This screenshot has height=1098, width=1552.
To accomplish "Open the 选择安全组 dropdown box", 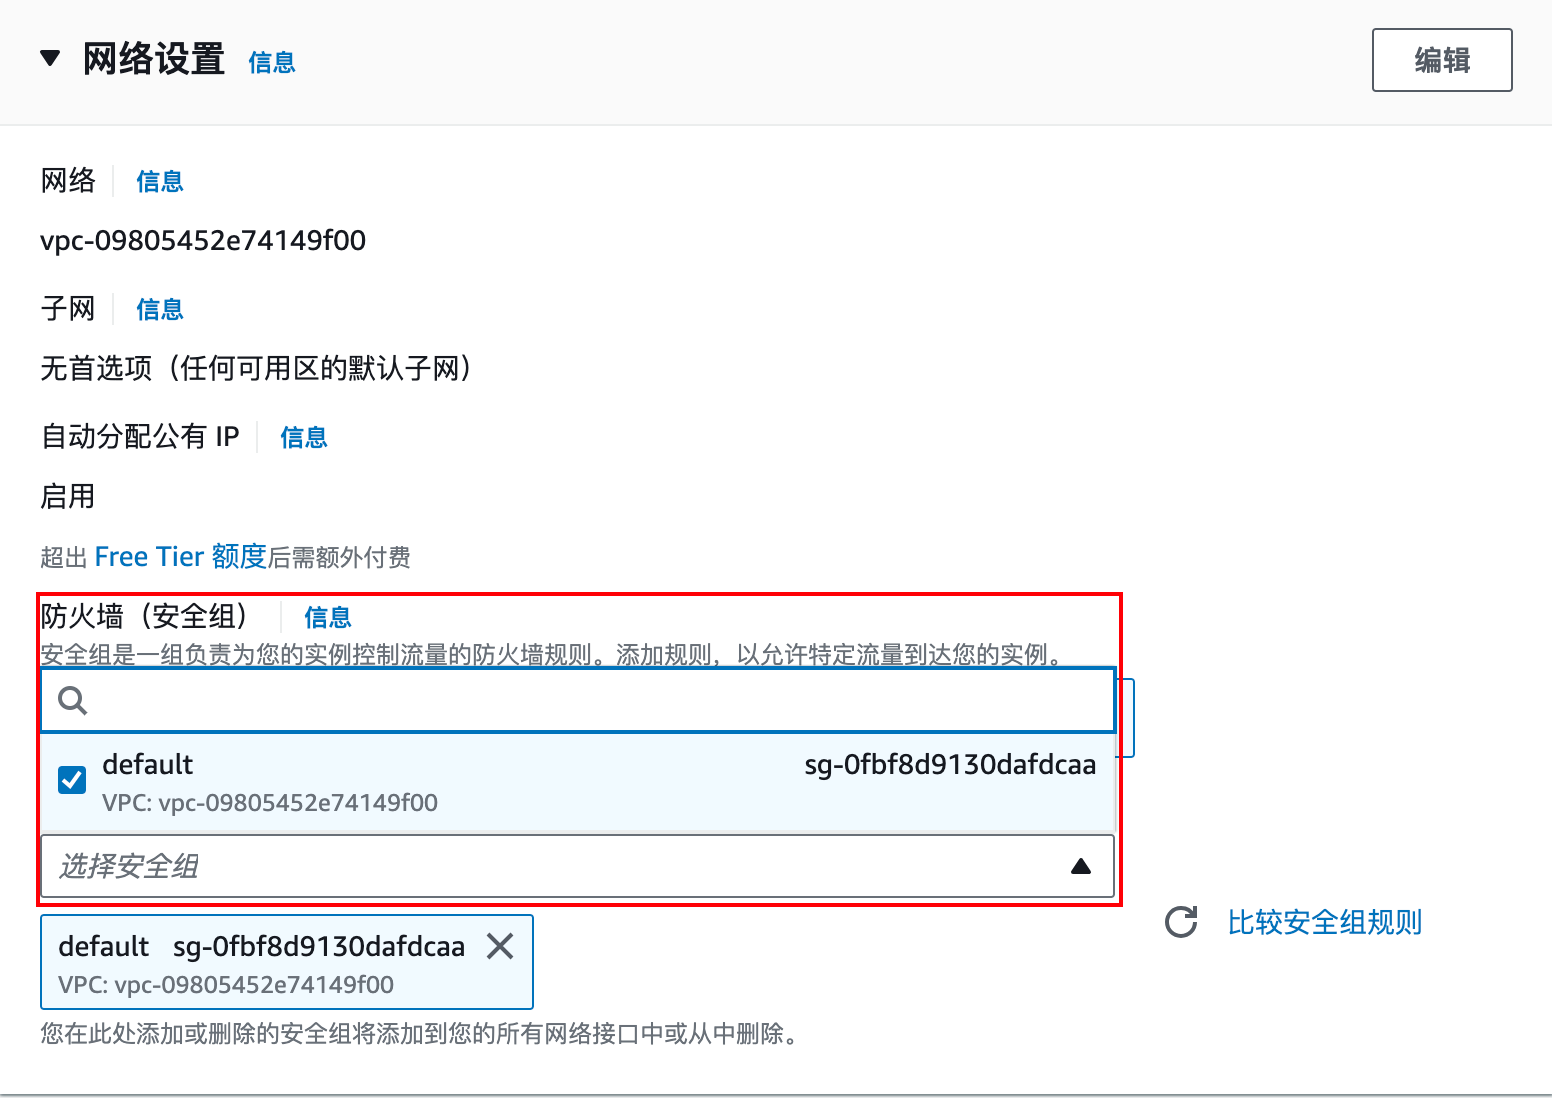I will point(560,866).
